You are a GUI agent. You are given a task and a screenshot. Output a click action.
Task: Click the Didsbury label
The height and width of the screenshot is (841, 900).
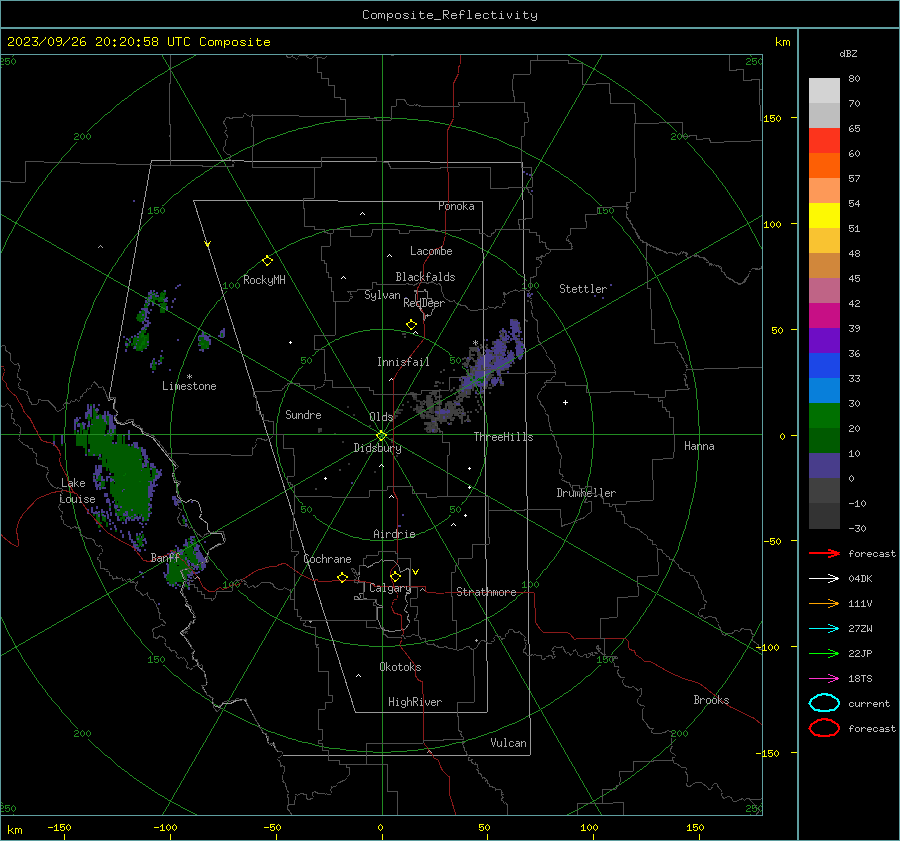[377, 448]
